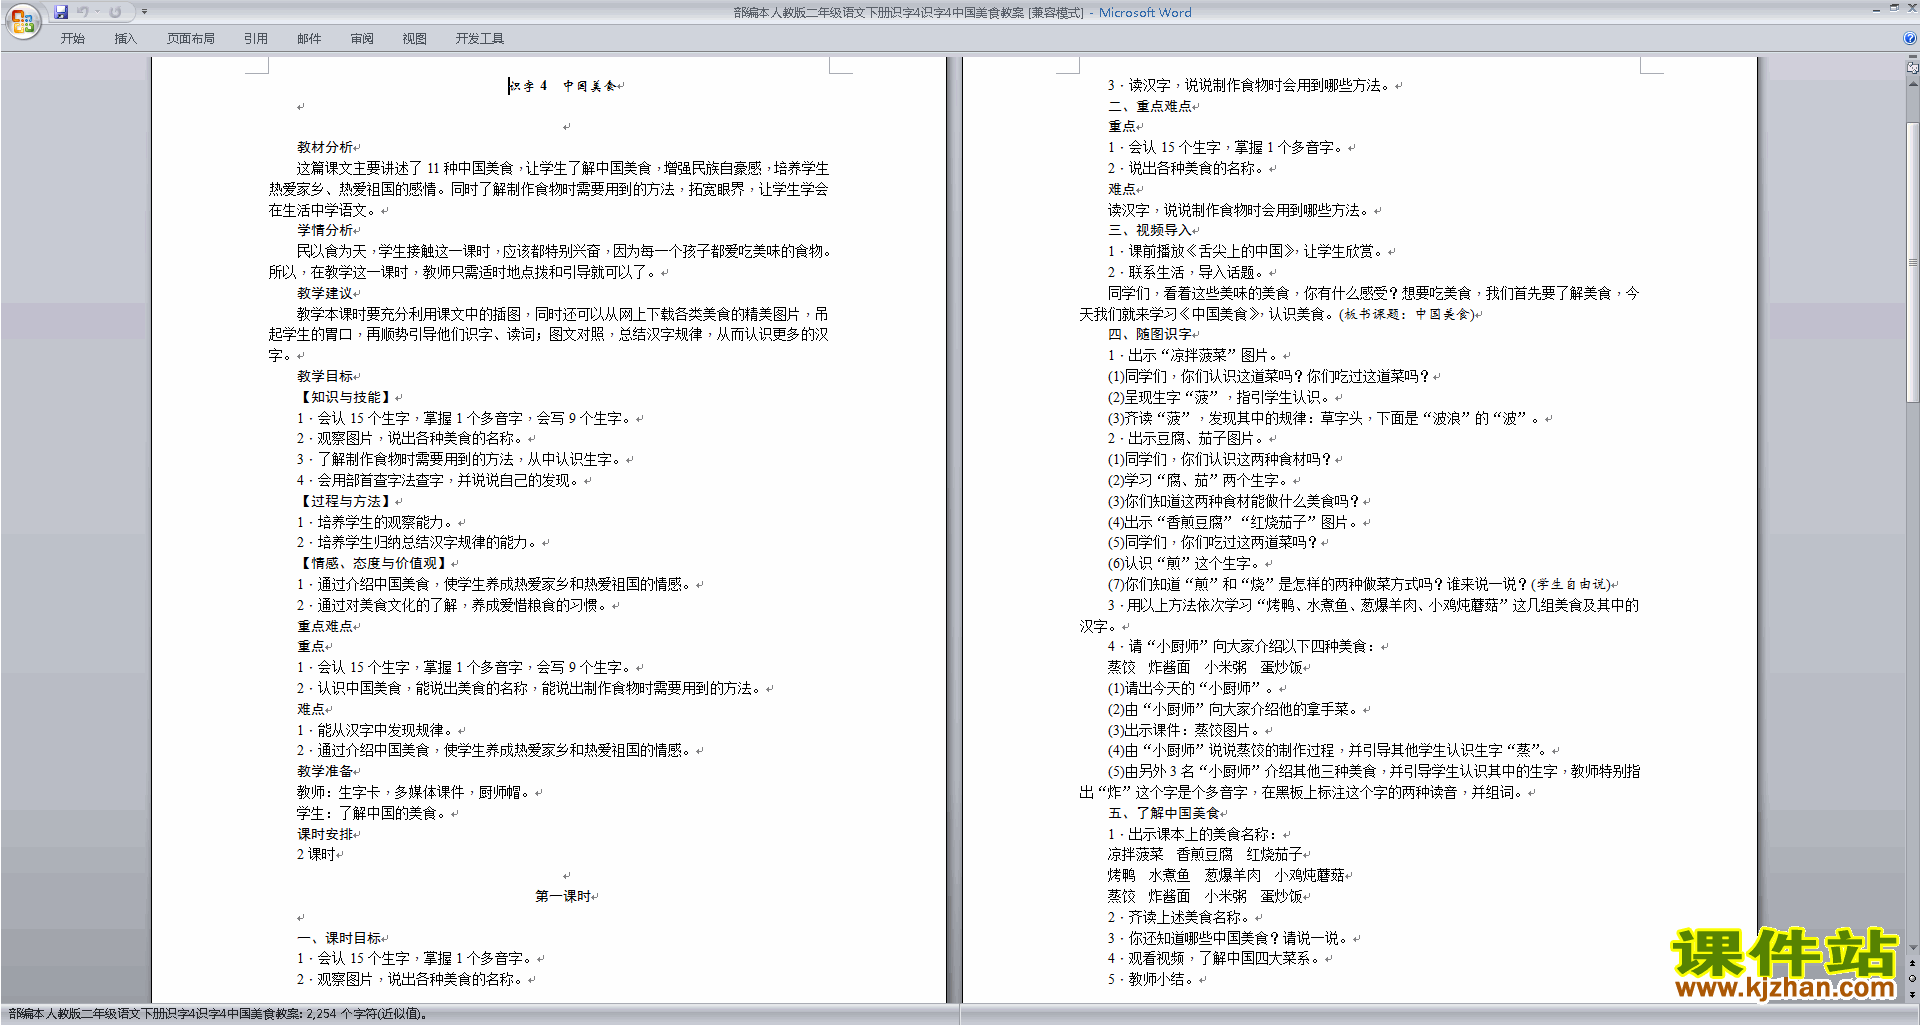Viewport: 1920px width, 1025px height.
Task: Open the Office Button menu
Action: (x=22, y=21)
